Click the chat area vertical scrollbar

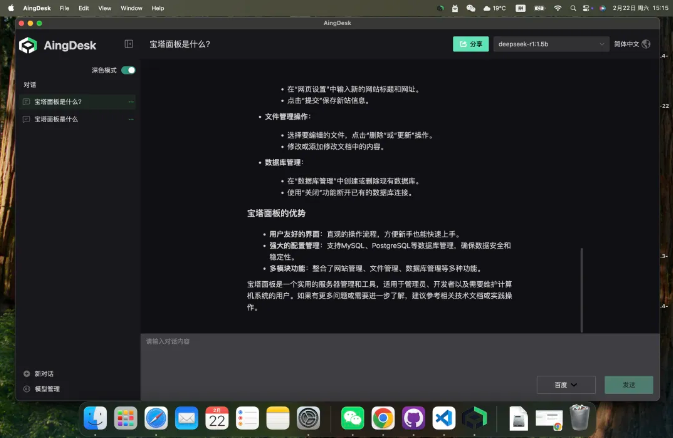click(582, 290)
